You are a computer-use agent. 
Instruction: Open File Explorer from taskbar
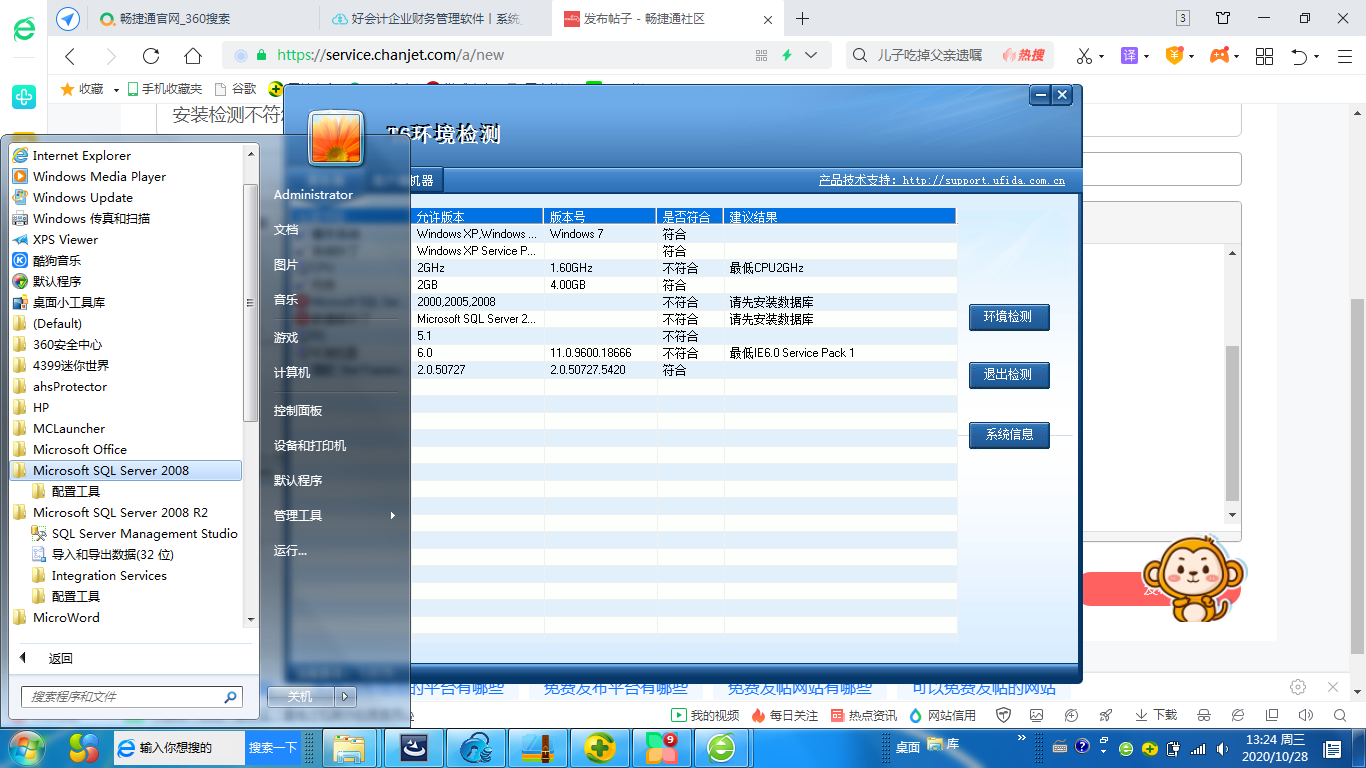[x=349, y=748]
